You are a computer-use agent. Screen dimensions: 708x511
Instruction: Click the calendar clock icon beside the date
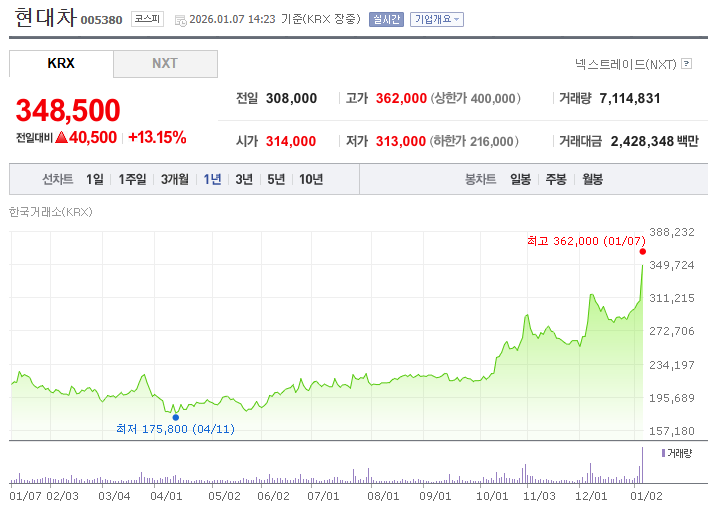pyautogui.click(x=181, y=20)
